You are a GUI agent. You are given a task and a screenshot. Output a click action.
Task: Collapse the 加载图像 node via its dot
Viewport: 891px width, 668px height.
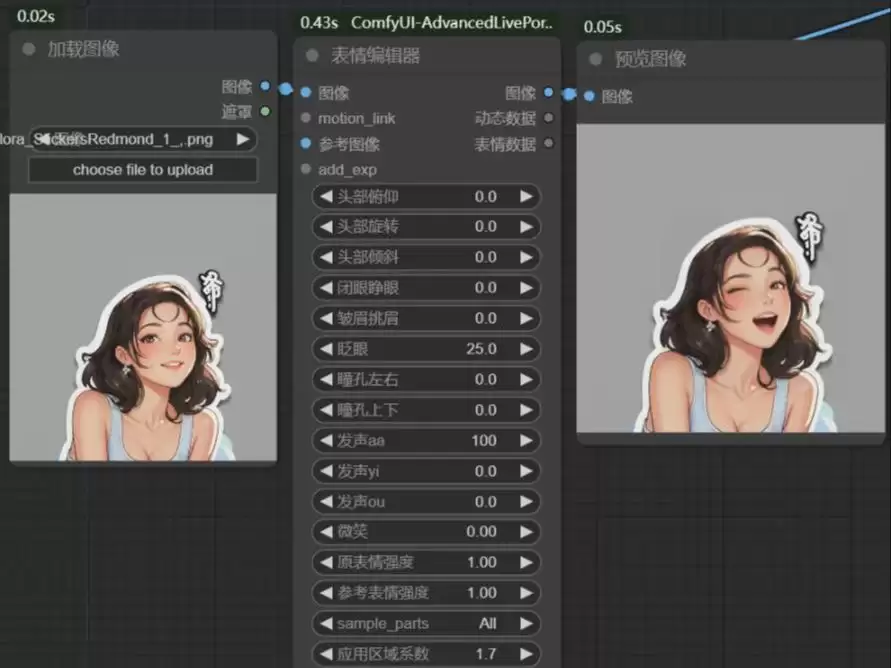[x=28, y=49]
